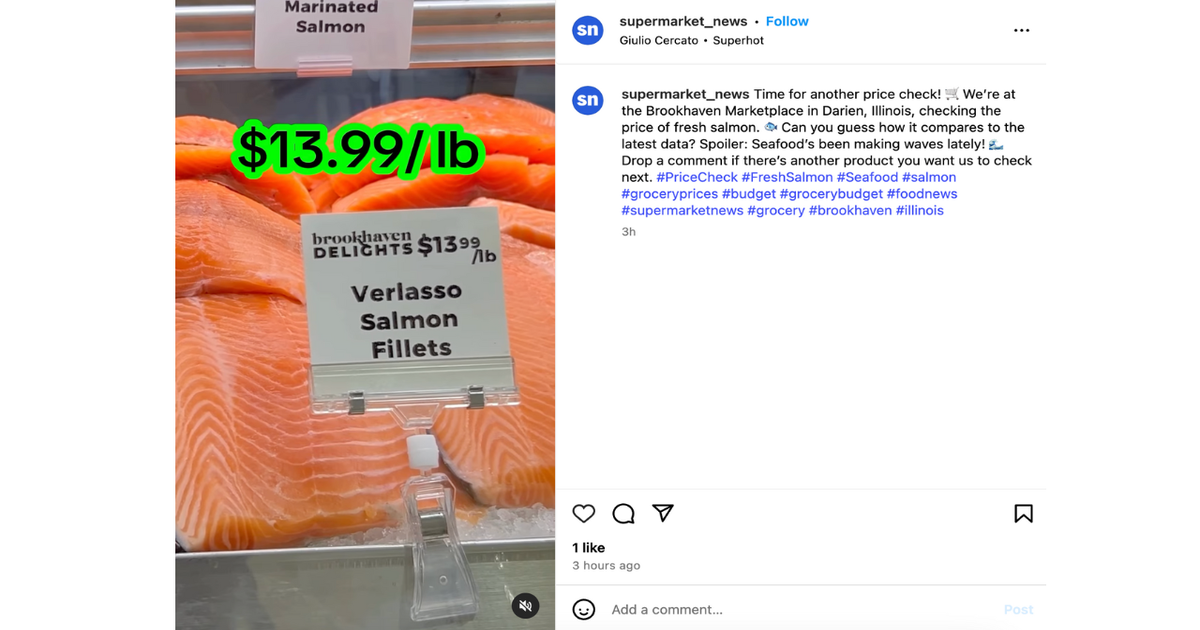Save the post with the bookmark icon
Viewport: 1200px width, 630px height.
(1023, 513)
